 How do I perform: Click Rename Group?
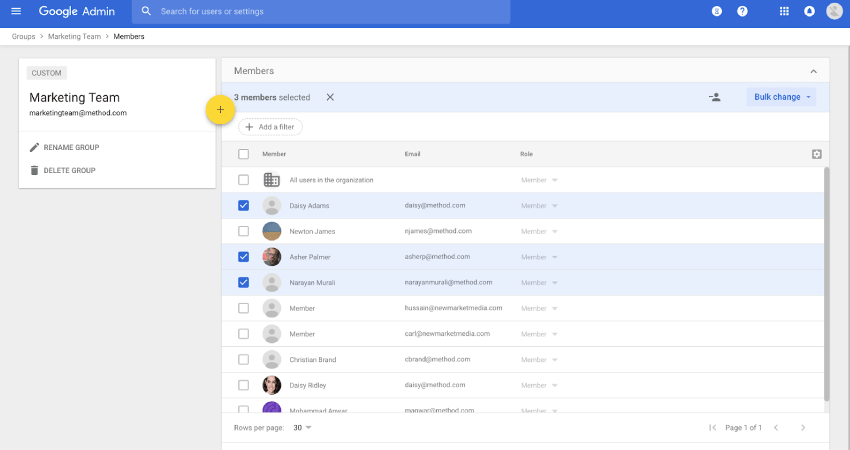pos(70,148)
